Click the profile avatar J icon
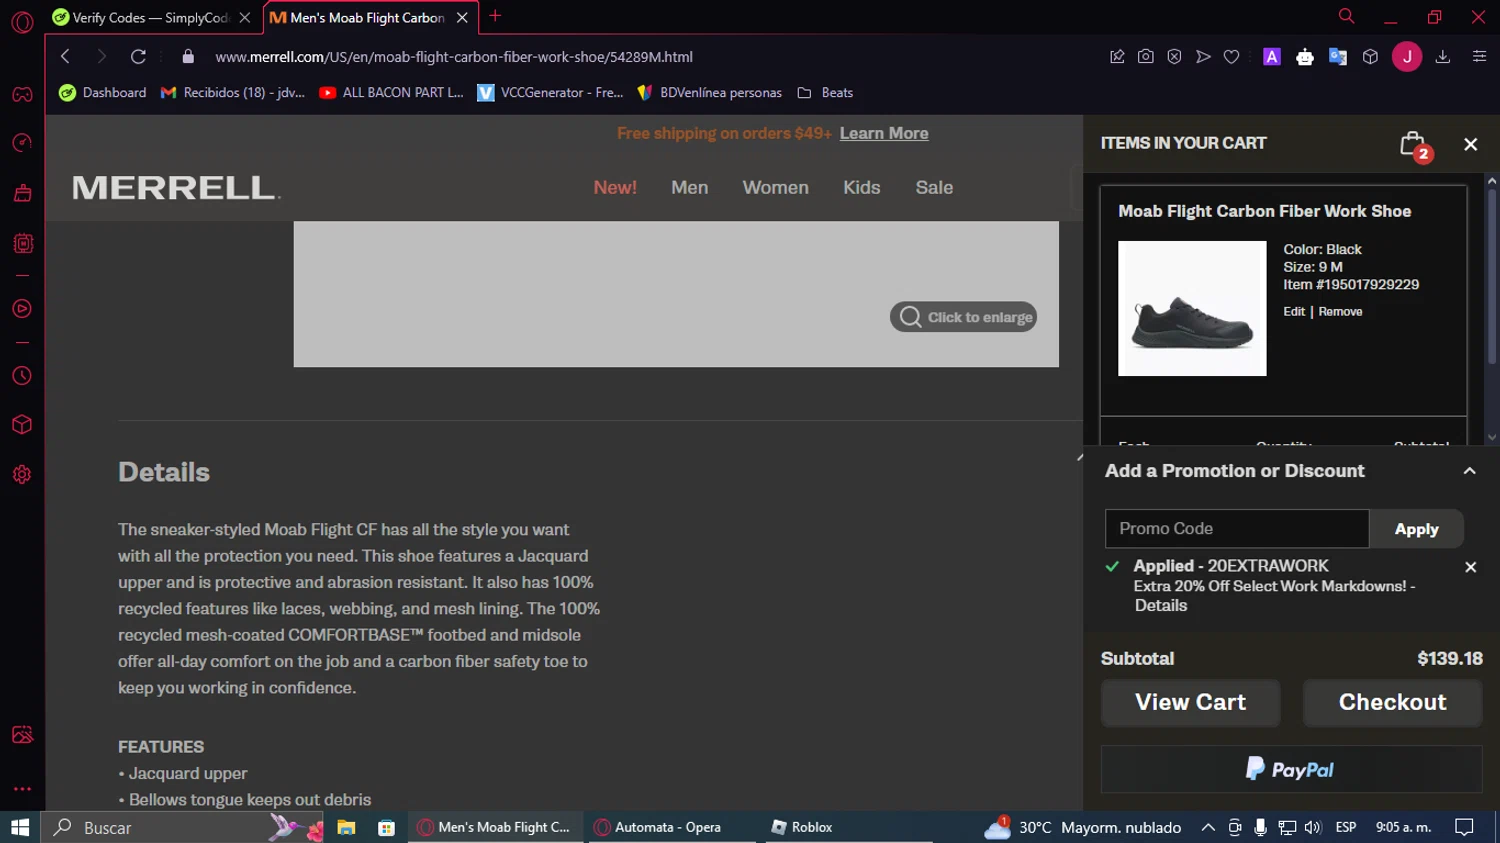1500x843 pixels. tap(1407, 57)
